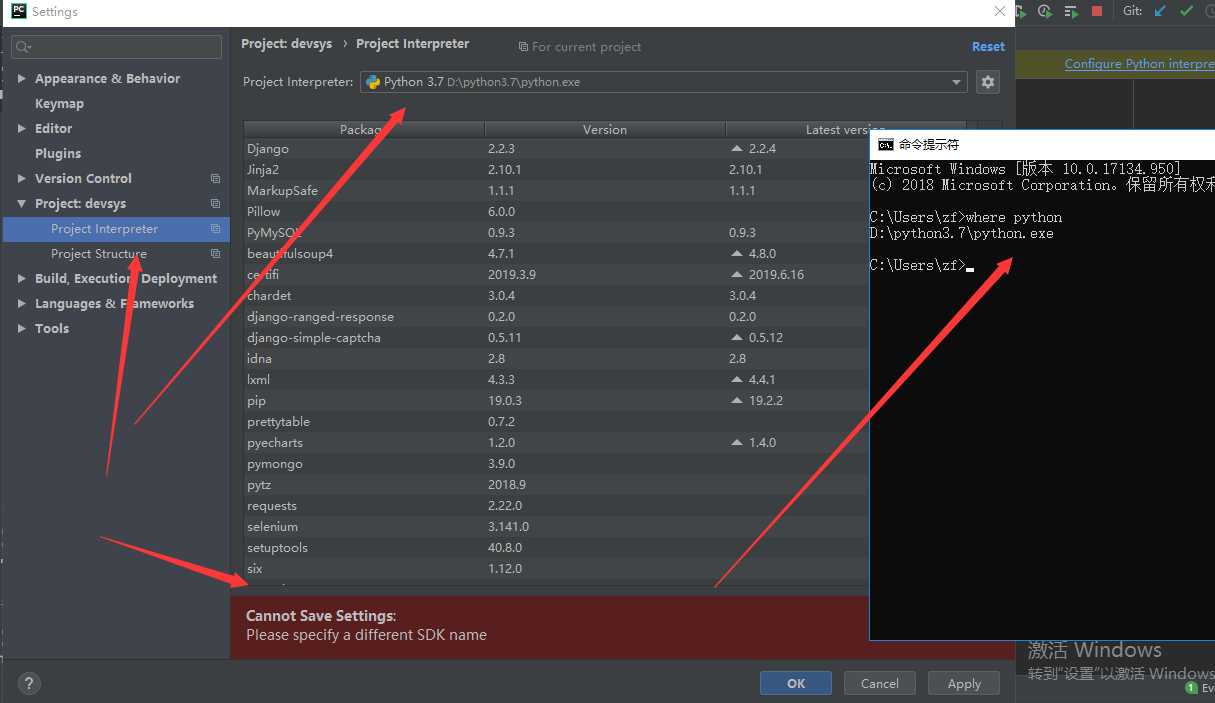Select the selenium package row
Viewport: 1215px width, 703px height.
pyautogui.click(x=557, y=526)
